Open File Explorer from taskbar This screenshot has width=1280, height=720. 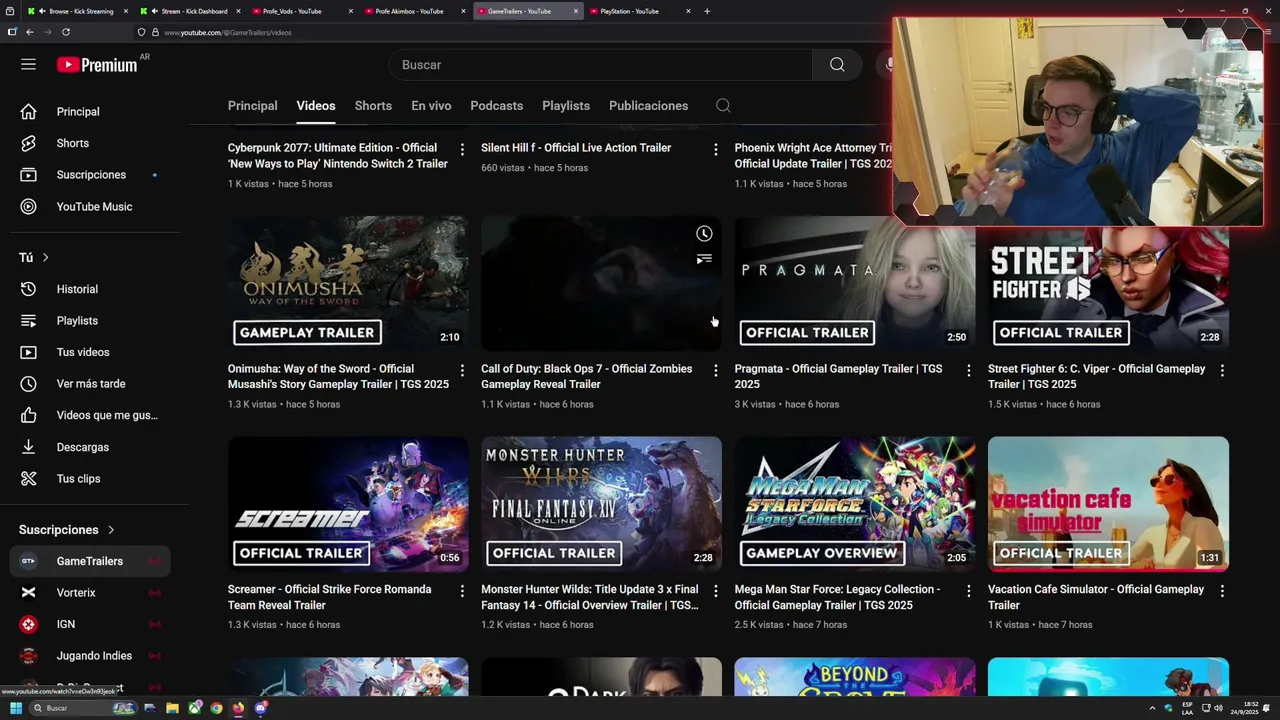[x=172, y=708]
